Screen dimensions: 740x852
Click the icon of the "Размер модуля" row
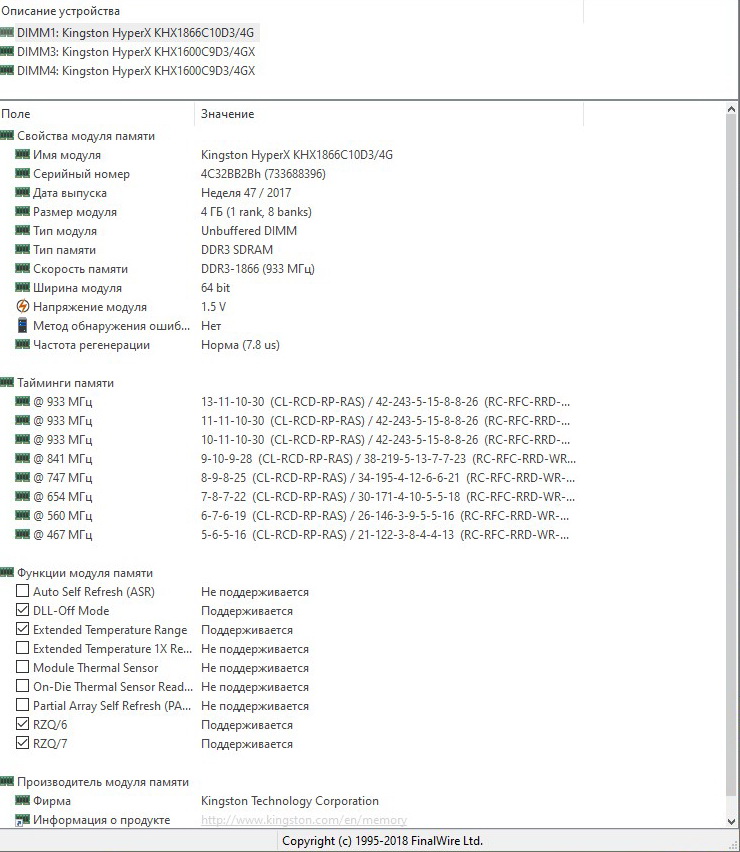point(22,211)
